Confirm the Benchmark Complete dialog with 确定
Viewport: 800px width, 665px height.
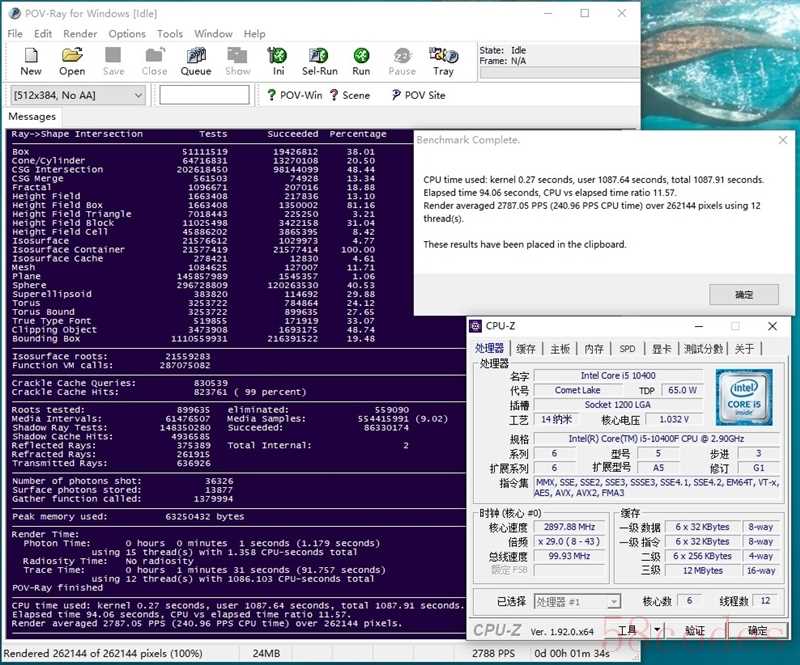point(744,294)
